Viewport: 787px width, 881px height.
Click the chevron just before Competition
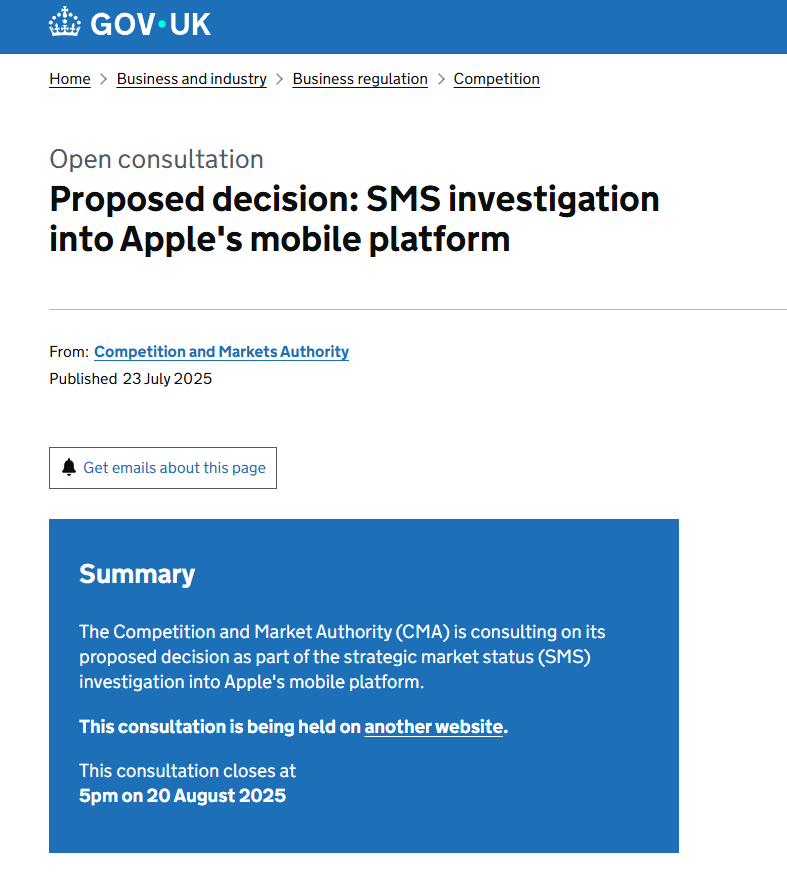pyautogui.click(x=441, y=79)
